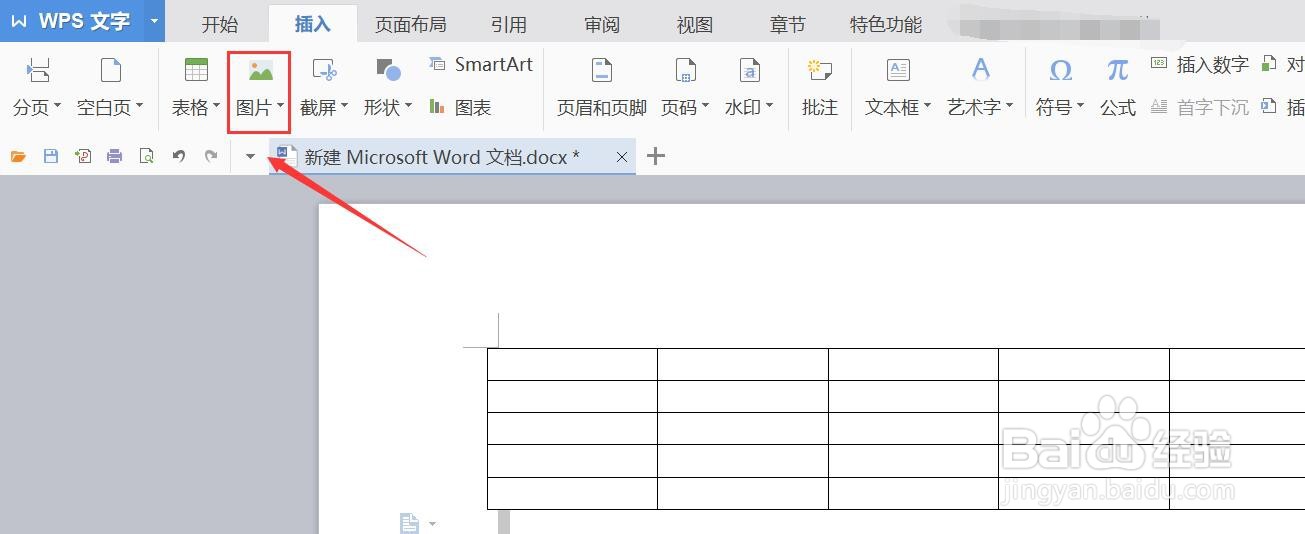Image resolution: width=1305 pixels, height=534 pixels.
Task: Select the 插入 ribbon tab
Action: pos(313,25)
